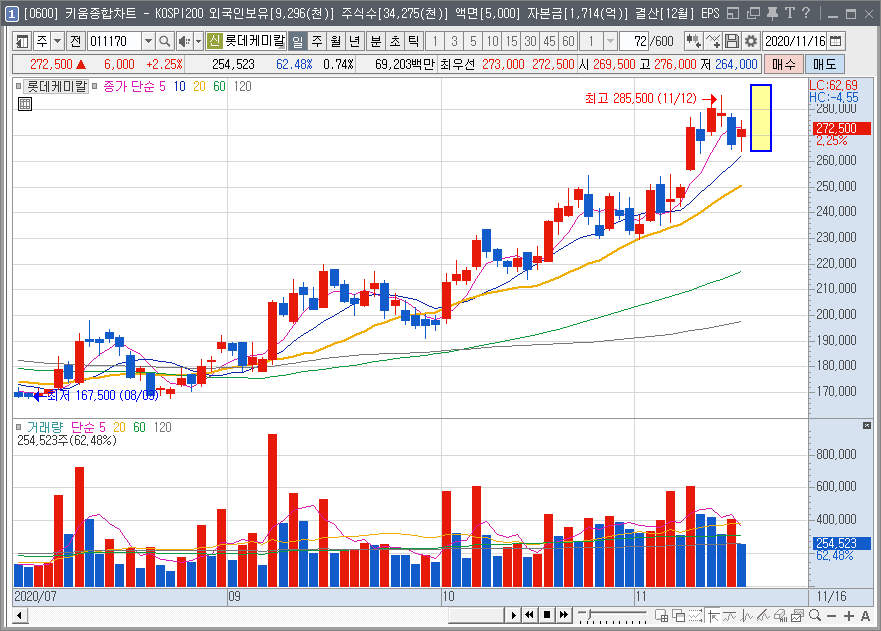
Task: Click the indicator add icon beside 72/600
Action: (693, 41)
